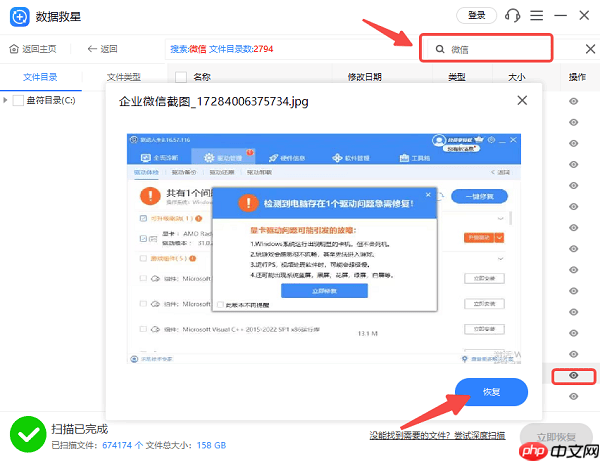Click the second preview eye icon in 操作 column
Screen dimensions: 600x461
(573, 122)
